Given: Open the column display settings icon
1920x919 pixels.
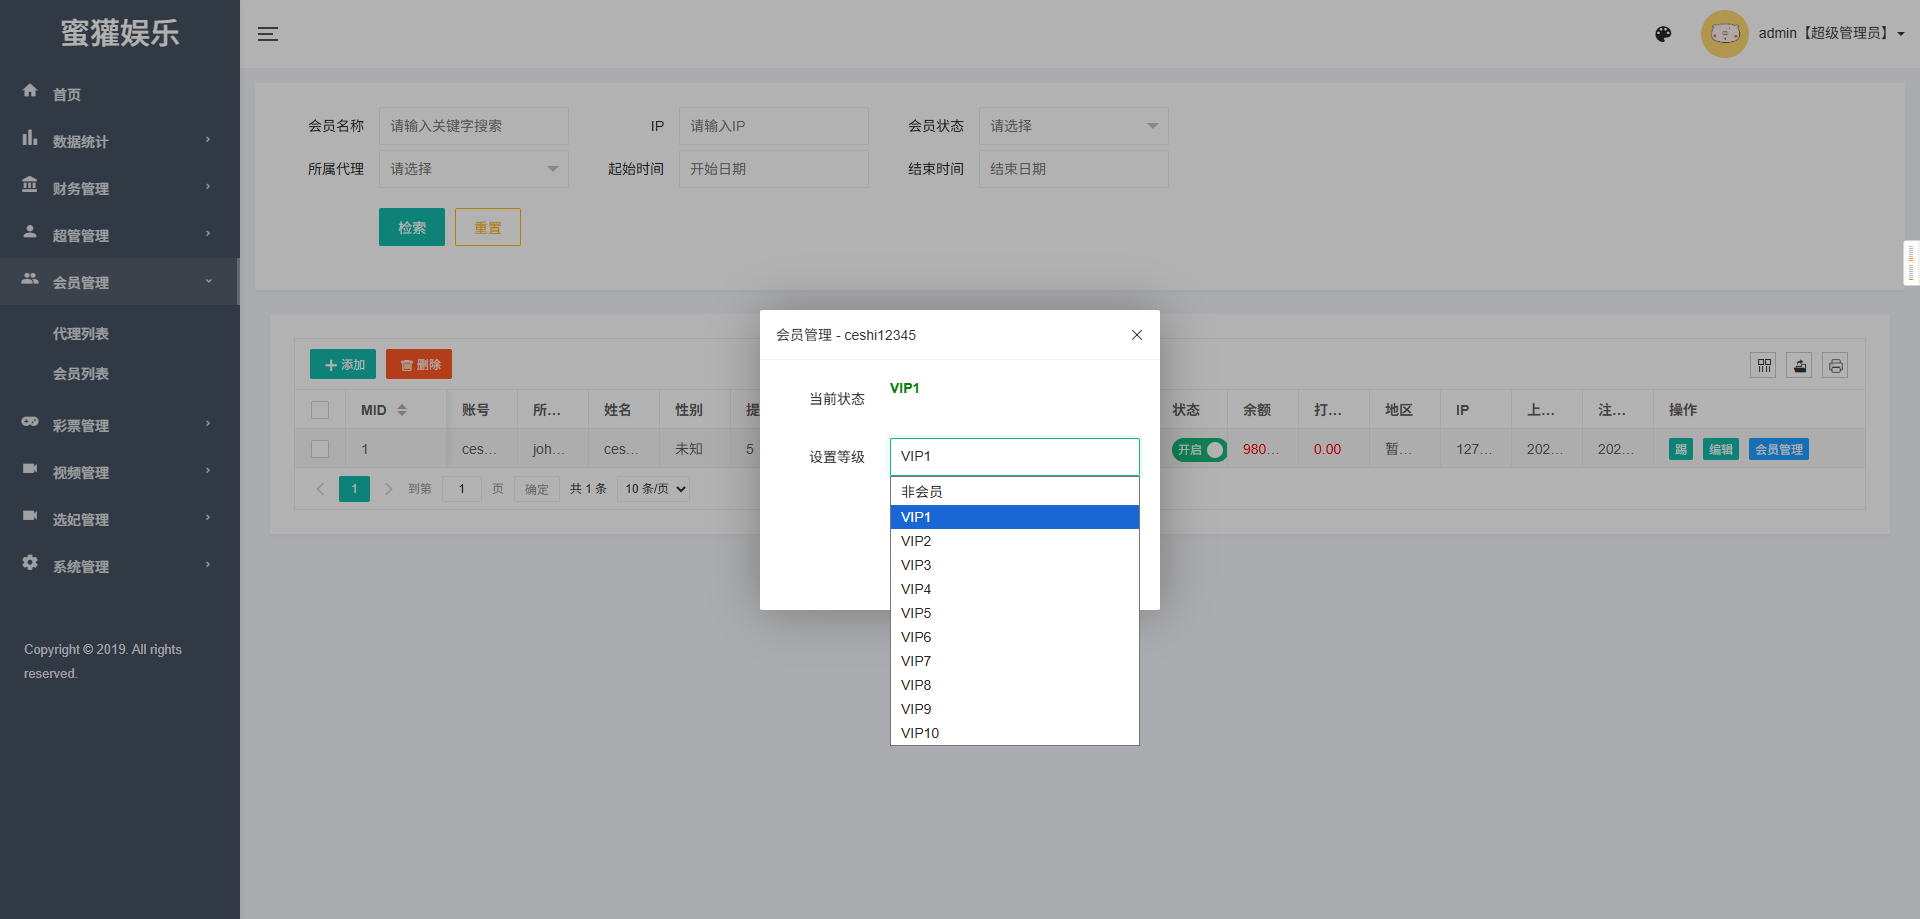Looking at the screenshot, I should tap(1763, 365).
